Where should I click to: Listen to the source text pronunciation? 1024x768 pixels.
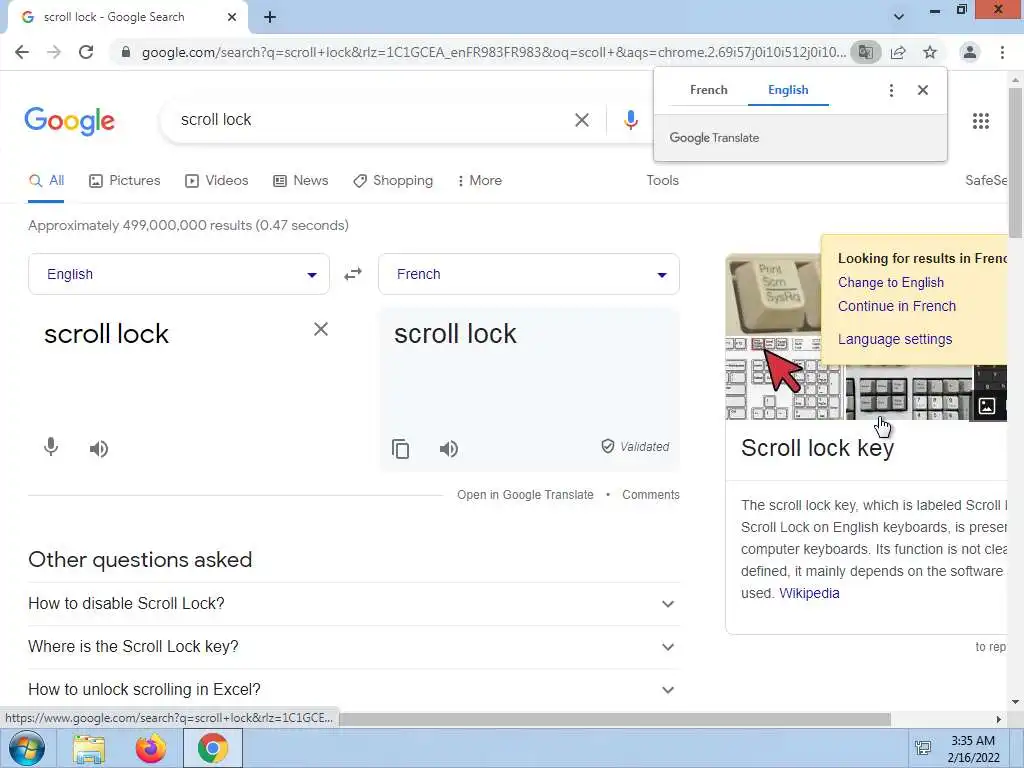pyautogui.click(x=99, y=449)
